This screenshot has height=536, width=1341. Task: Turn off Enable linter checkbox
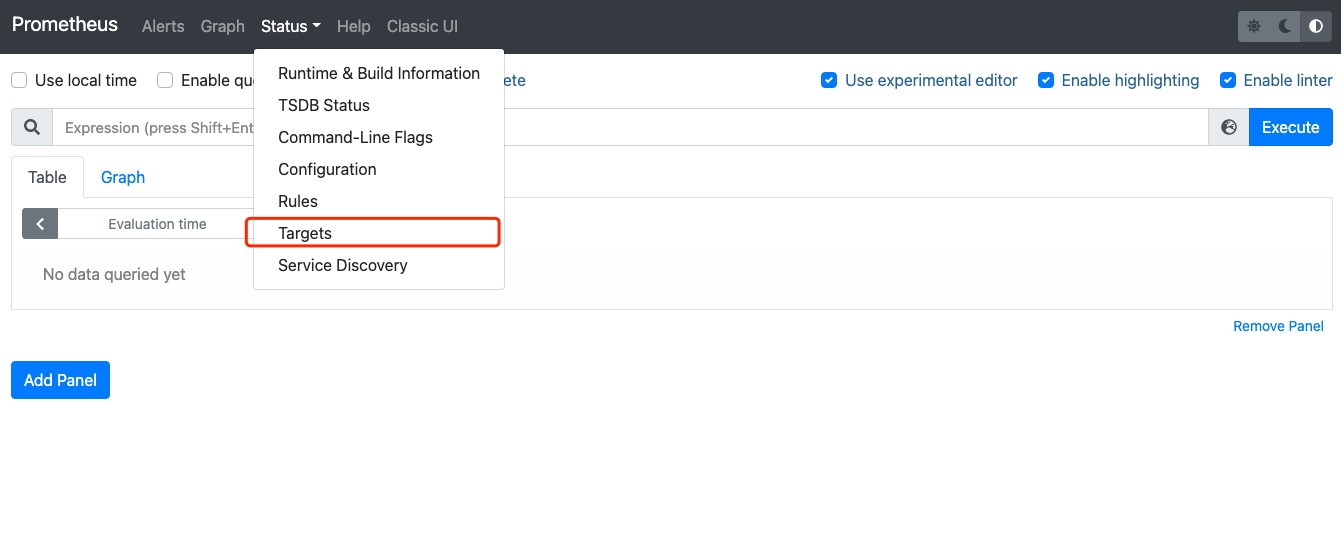point(1228,80)
